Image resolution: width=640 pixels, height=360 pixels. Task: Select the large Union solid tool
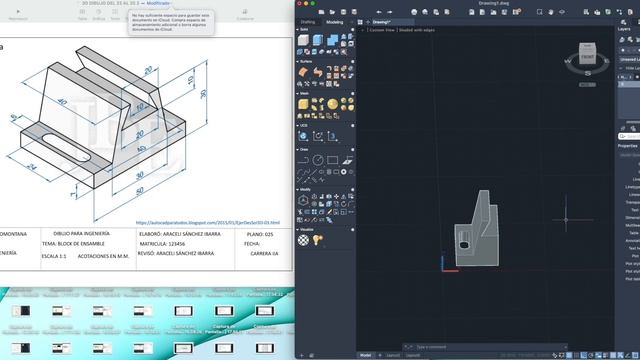(332, 40)
